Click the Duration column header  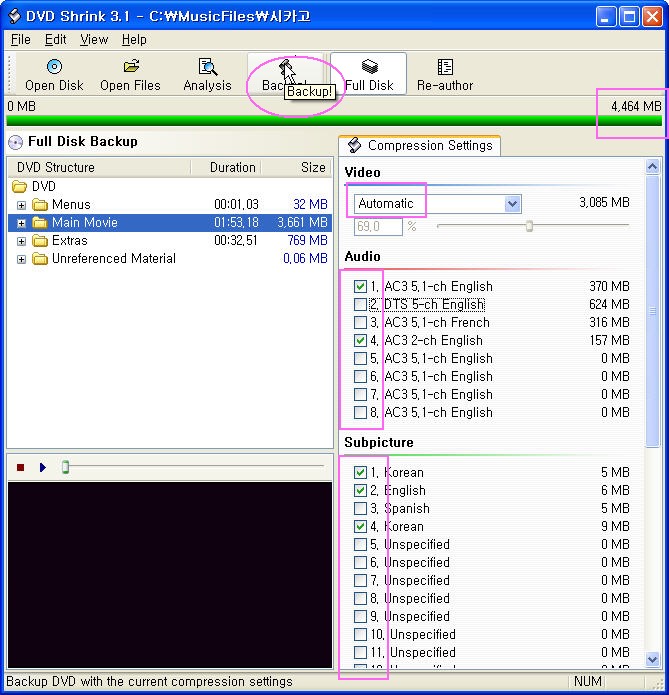pos(226,167)
